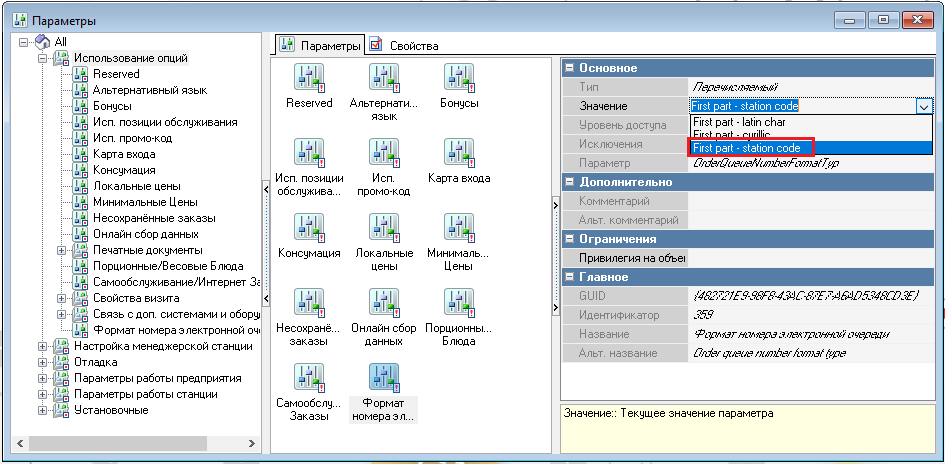
Task: Switch to the Свойства tab
Action: [x=404, y=46]
